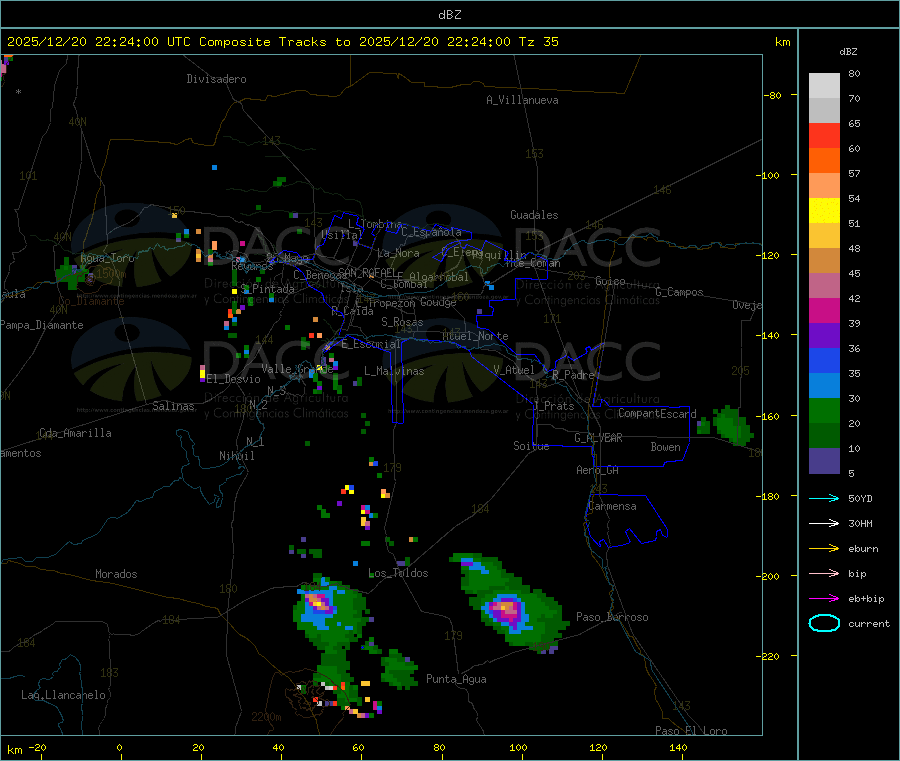Click the 'dBZ' title at top center
Image resolution: width=900 pixels, height=761 pixels.
tap(449, 15)
